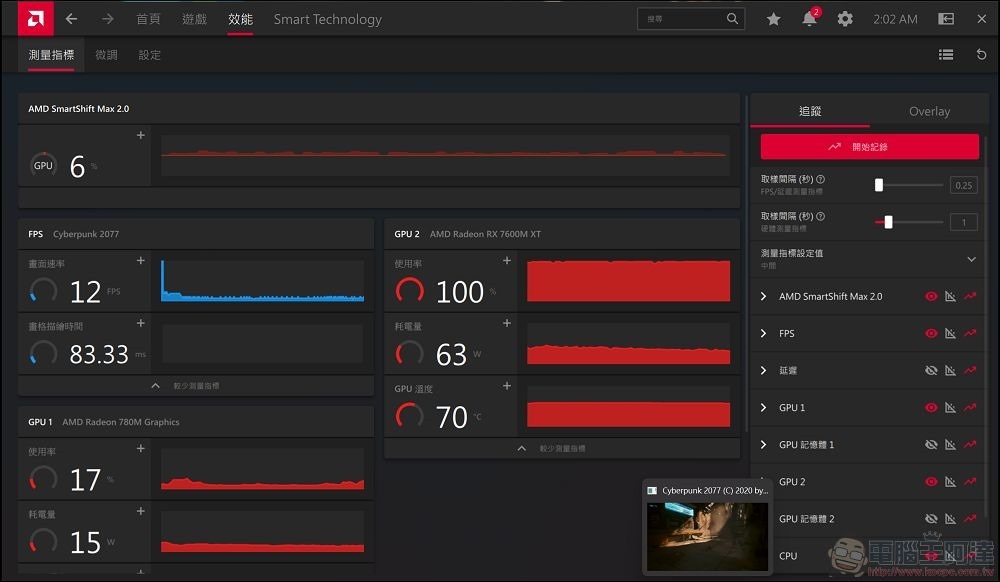This screenshot has width=1000, height=582.
Task: Click the search magnifier icon
Action: coord(732,18)
